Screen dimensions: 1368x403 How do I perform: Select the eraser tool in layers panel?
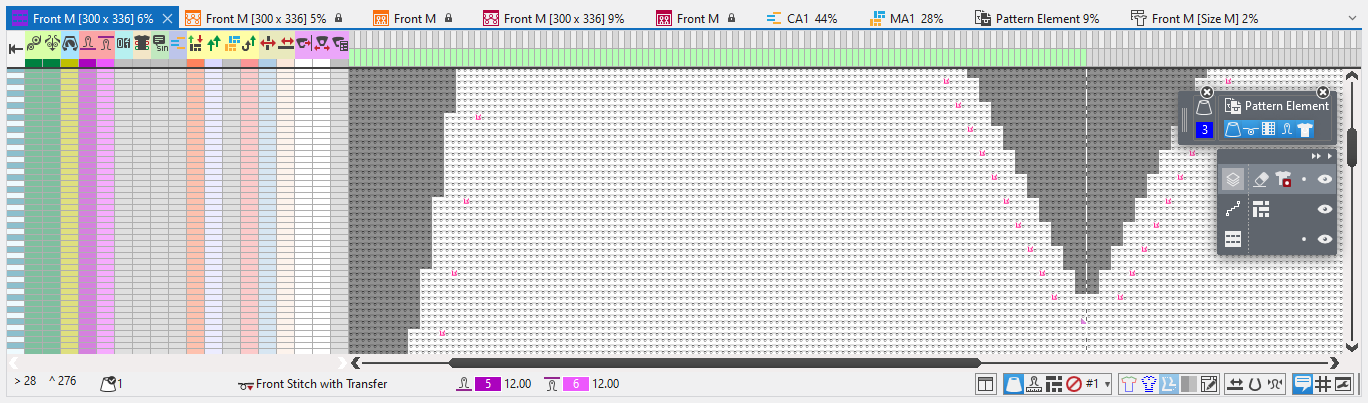(1260, 179)
